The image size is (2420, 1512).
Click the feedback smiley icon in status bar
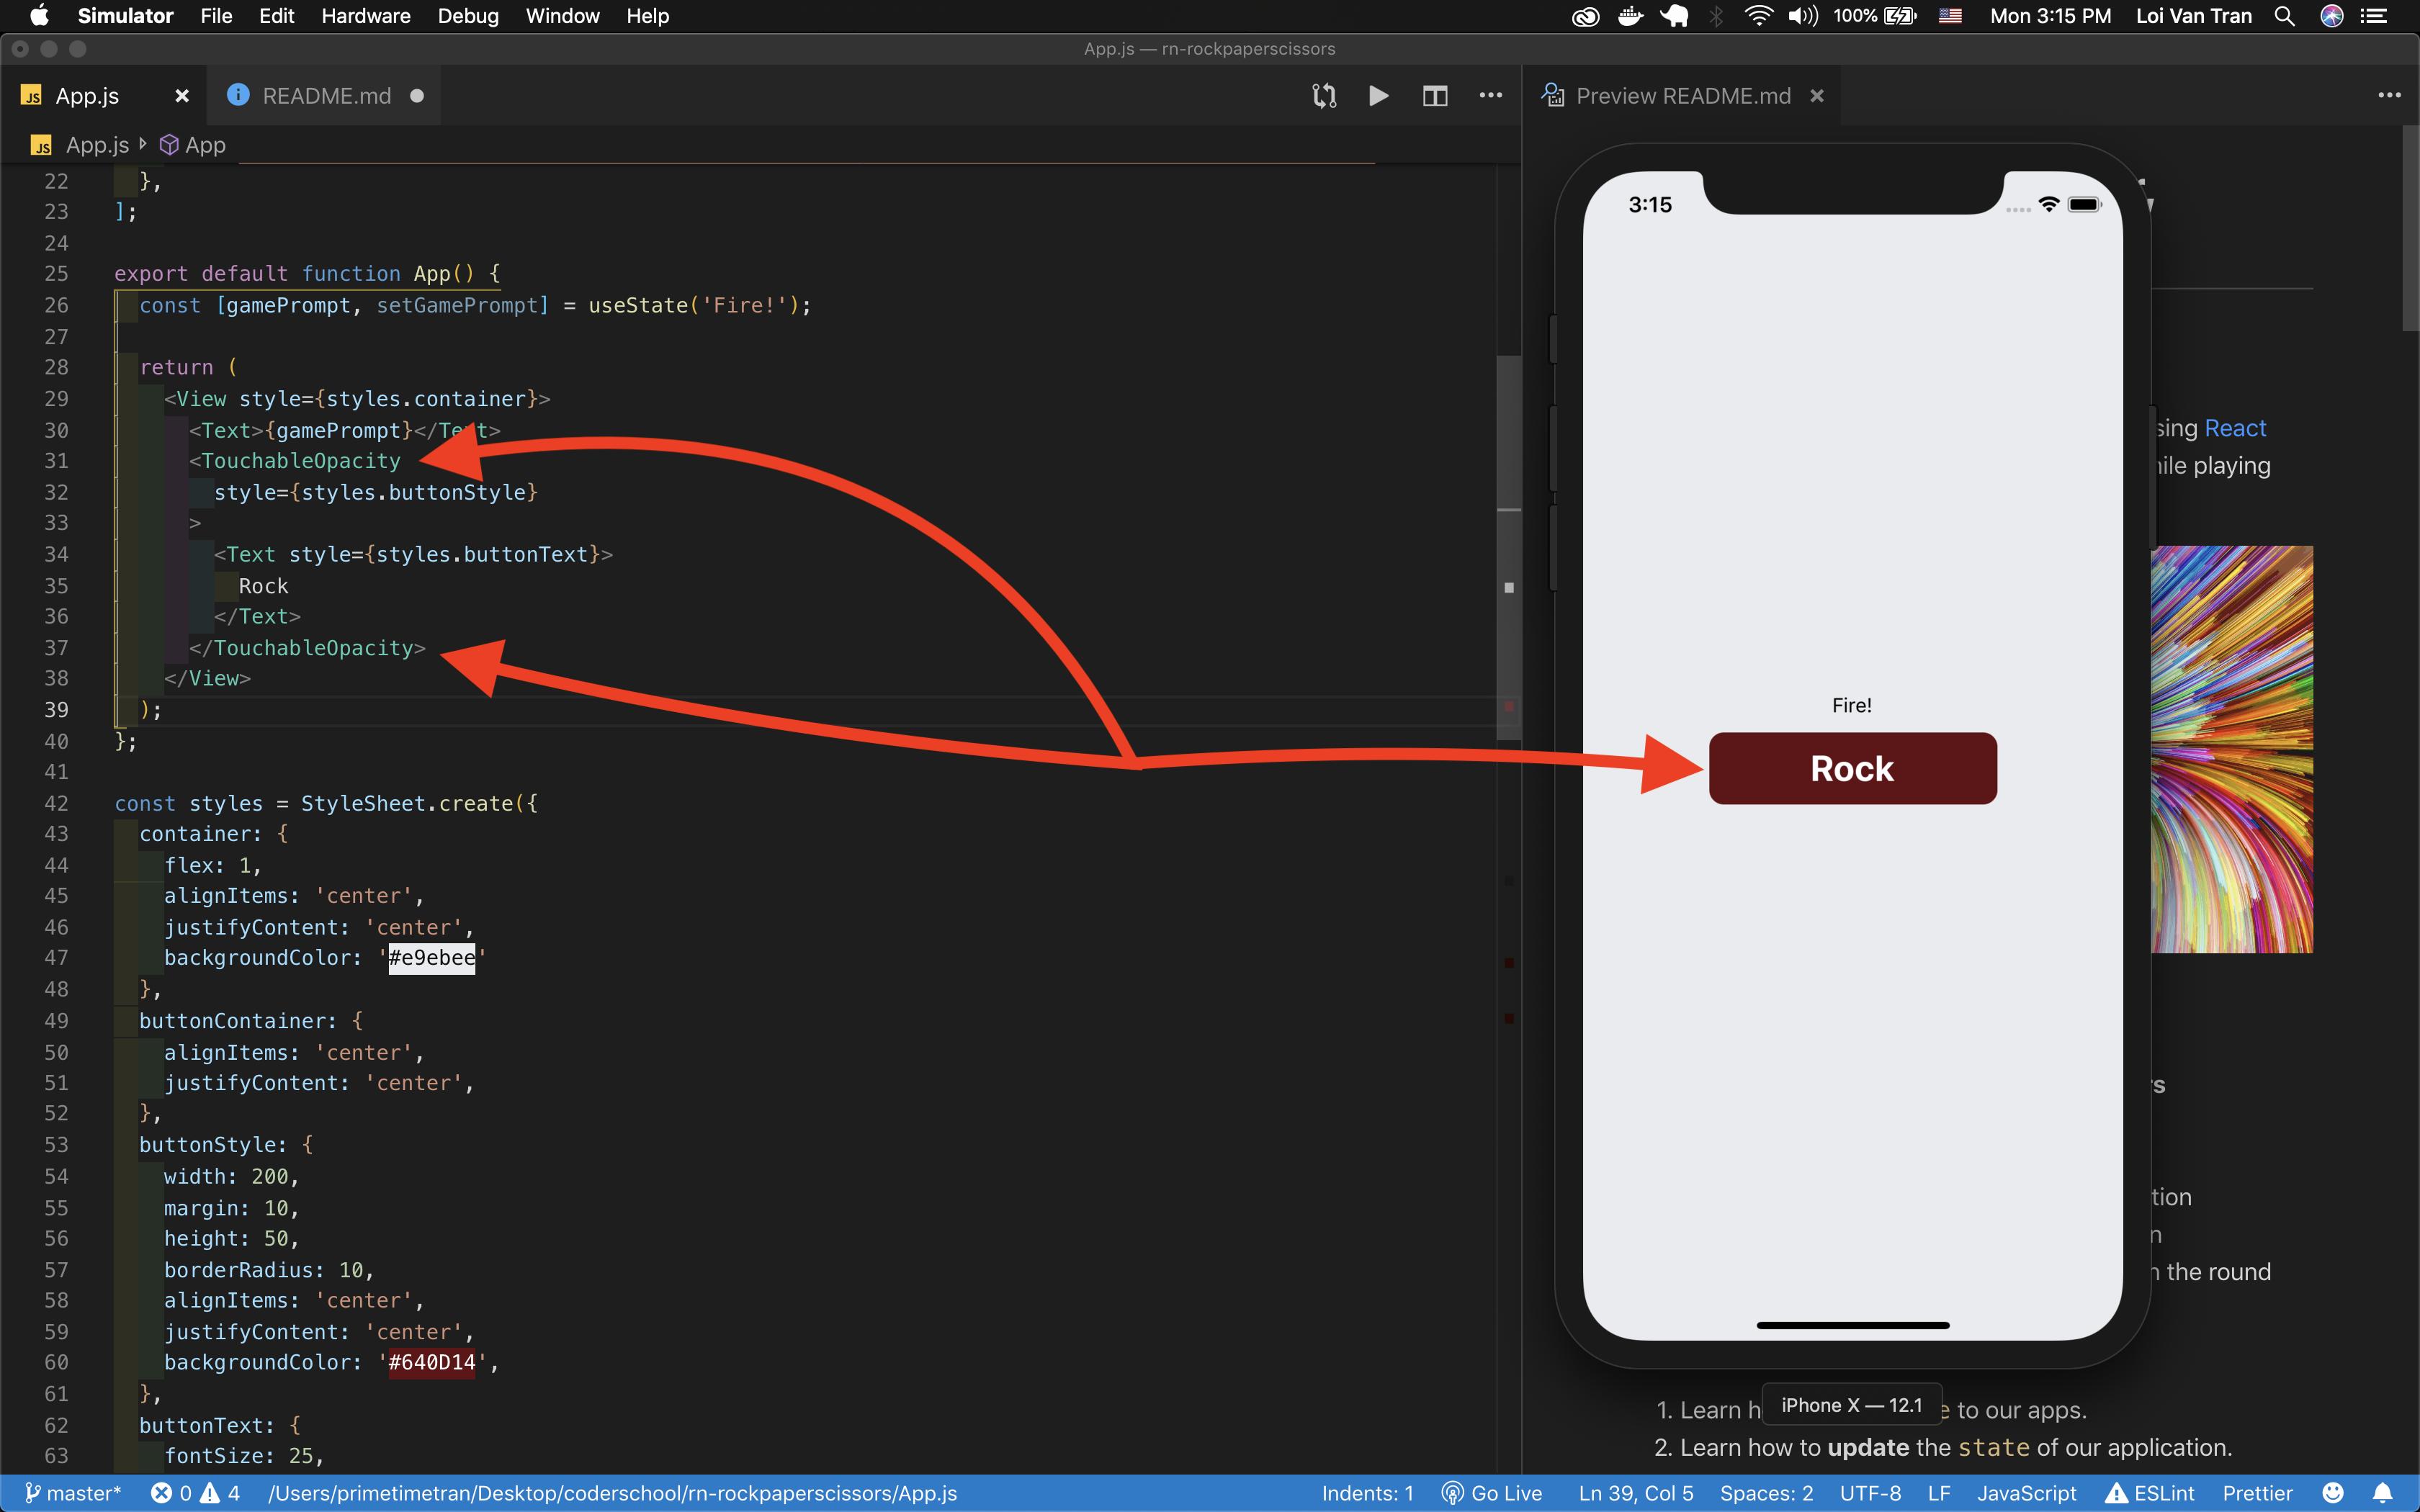click(x=2333, y=1493)
